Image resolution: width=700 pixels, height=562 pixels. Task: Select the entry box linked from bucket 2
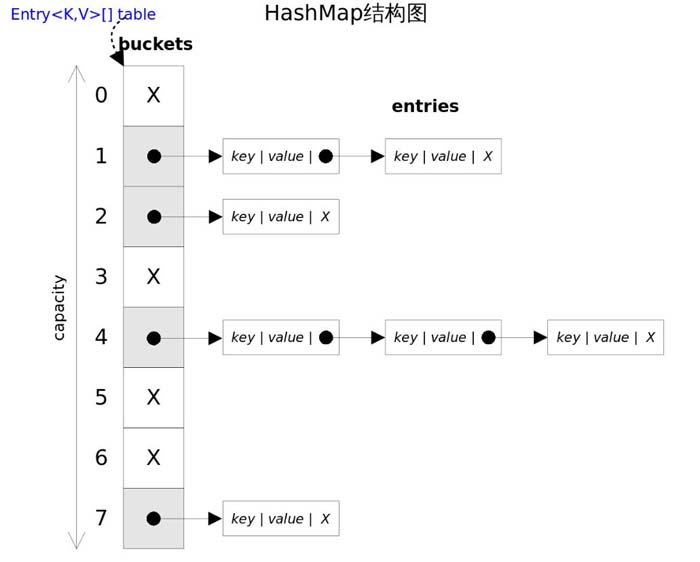click(281, 217)
